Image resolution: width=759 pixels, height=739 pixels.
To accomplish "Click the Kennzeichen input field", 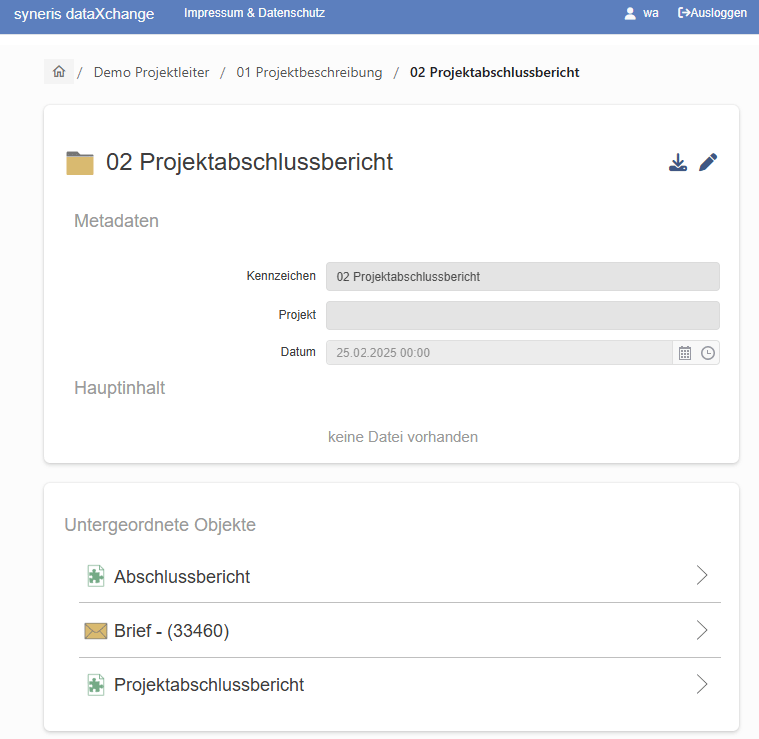I will (523, 276).
